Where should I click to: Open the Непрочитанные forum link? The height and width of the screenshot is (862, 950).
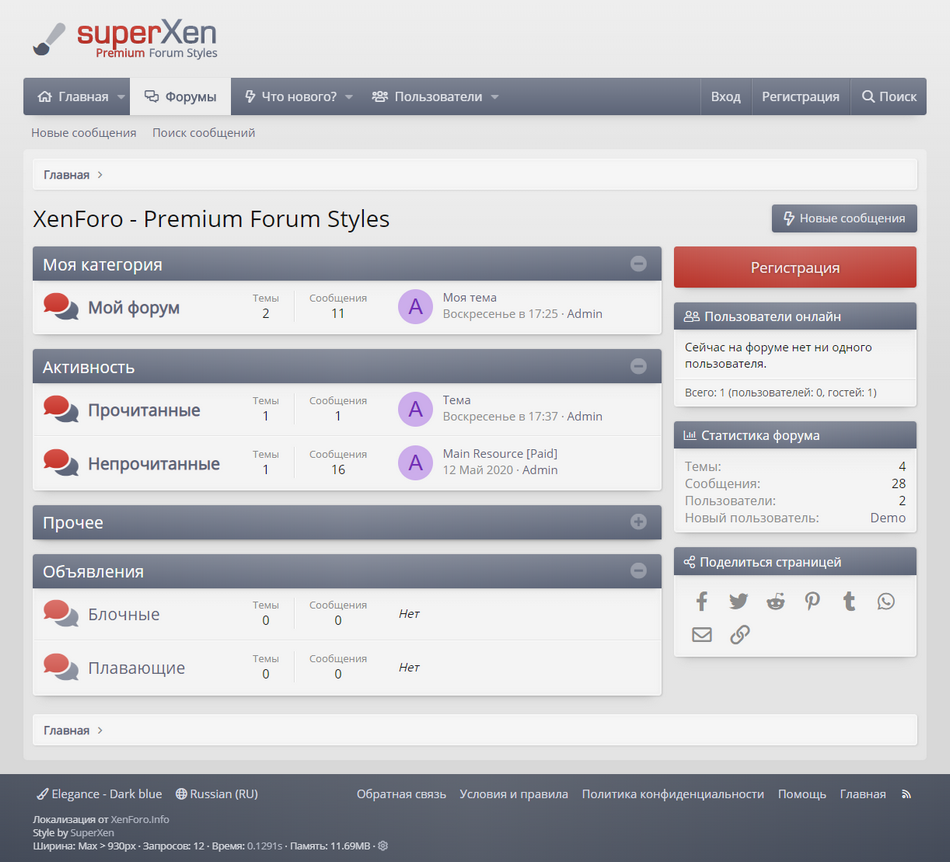click(x=154, y=464)
